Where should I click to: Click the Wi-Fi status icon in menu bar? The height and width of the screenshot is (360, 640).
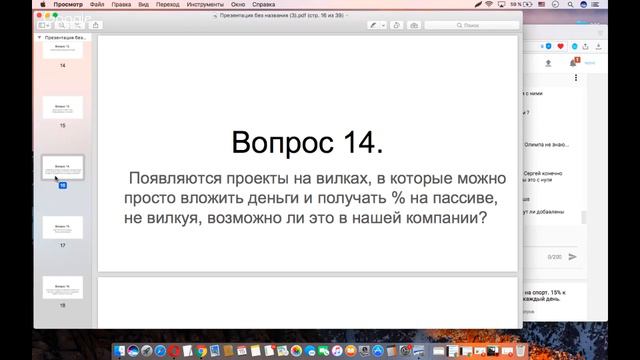coord(489,4)
